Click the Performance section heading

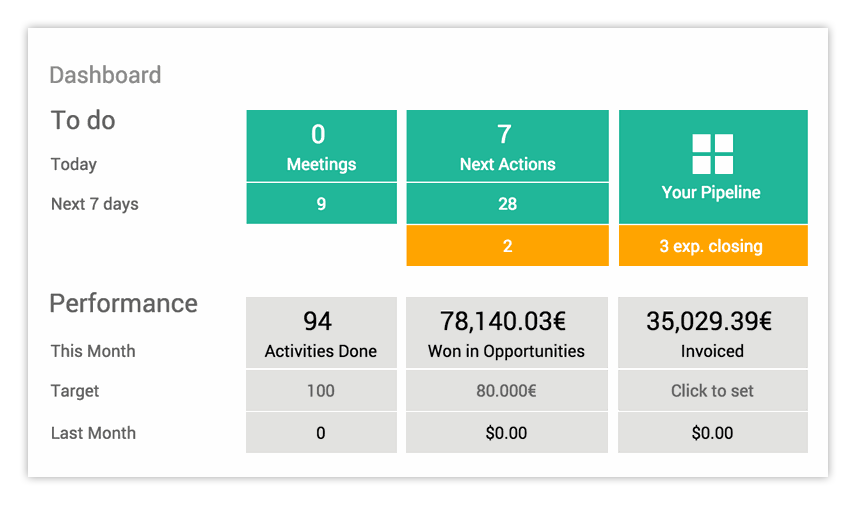coord(124,304)
